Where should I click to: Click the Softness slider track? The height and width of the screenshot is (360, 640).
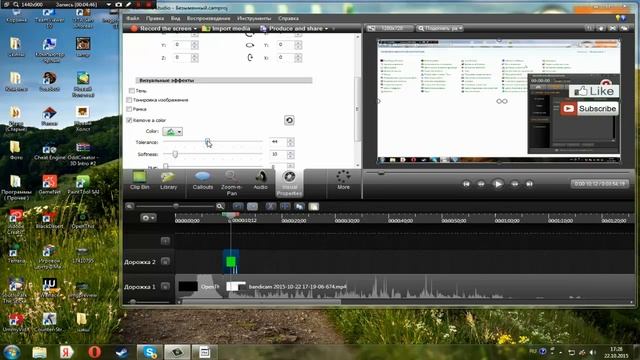coord(213,154)
